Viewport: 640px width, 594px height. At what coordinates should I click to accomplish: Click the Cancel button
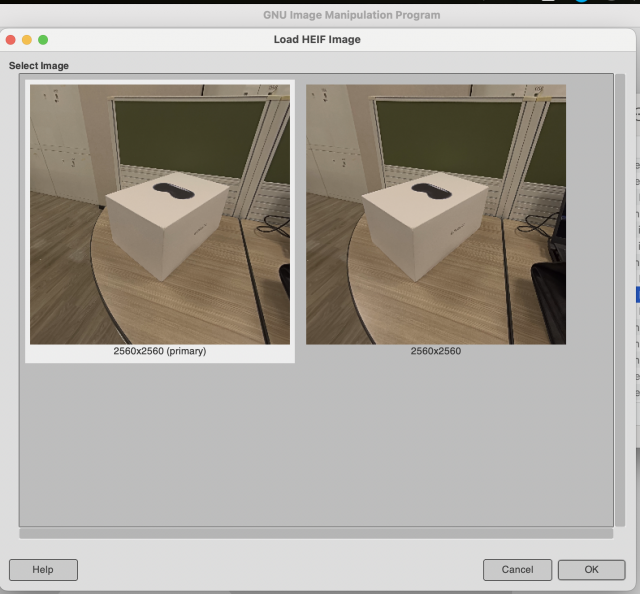pyautogui.click(x=517, y=570)
